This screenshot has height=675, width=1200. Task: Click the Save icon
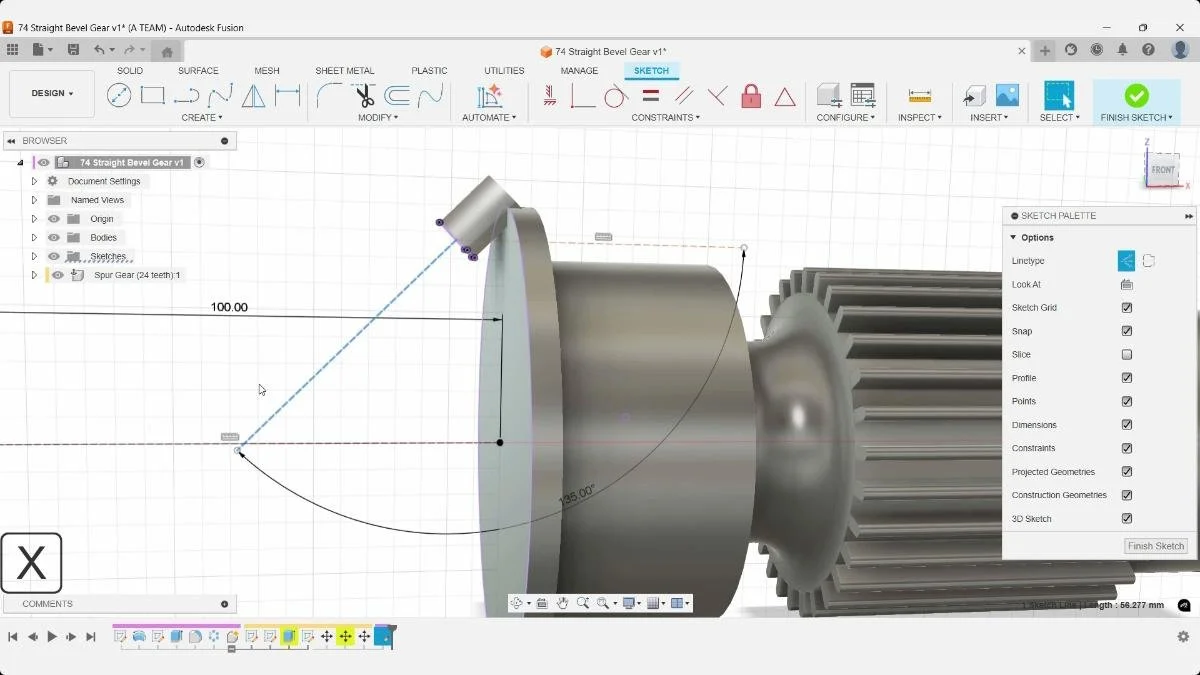click(73, 49)
